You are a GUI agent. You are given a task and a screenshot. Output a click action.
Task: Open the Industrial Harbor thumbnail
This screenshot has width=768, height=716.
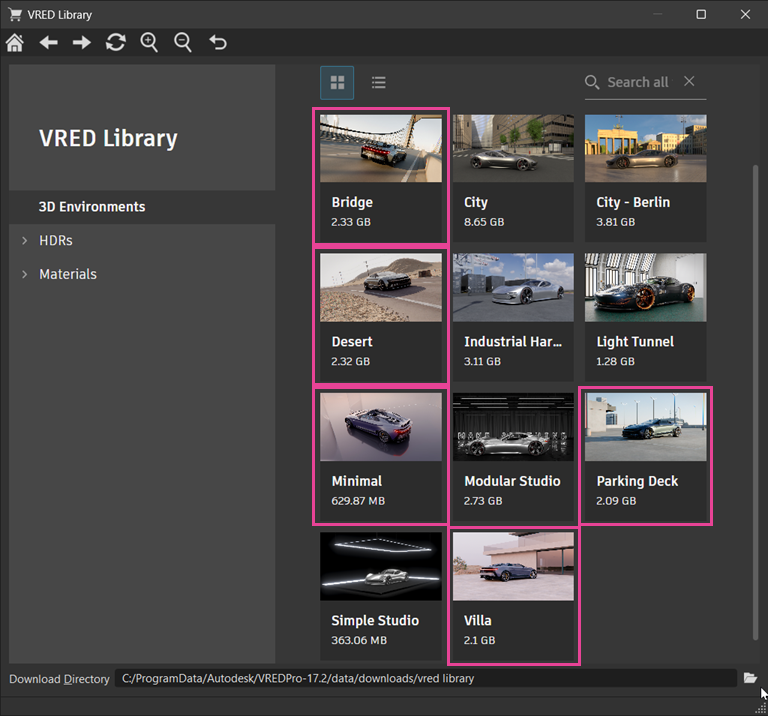[x=513, y=287]
